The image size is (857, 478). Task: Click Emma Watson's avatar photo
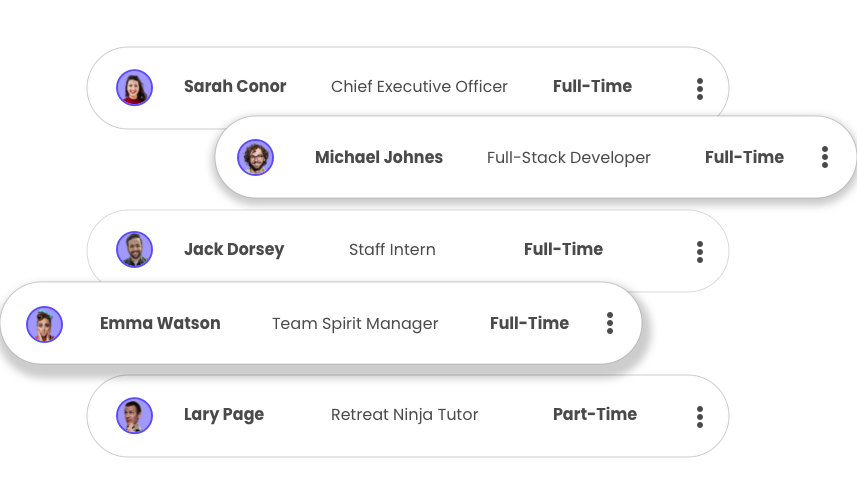[x=45, y=324]
